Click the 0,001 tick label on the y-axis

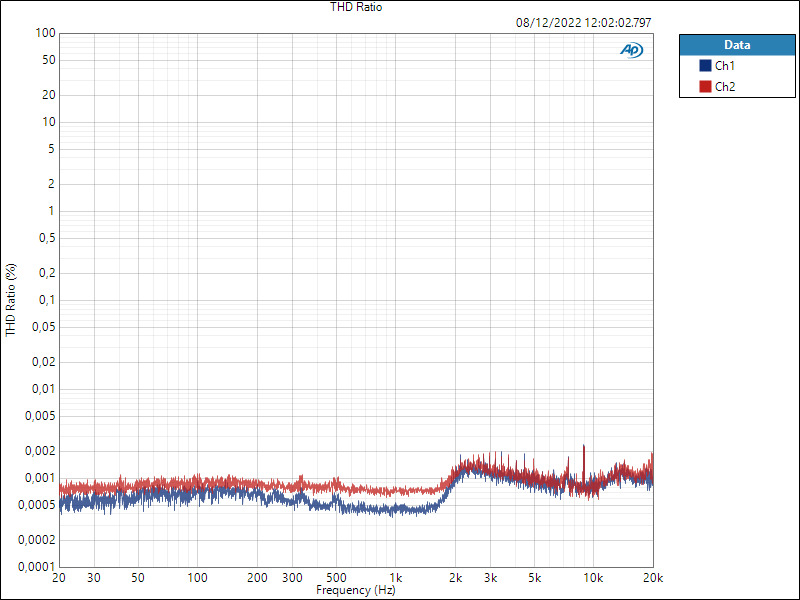(x=40, y=478)
